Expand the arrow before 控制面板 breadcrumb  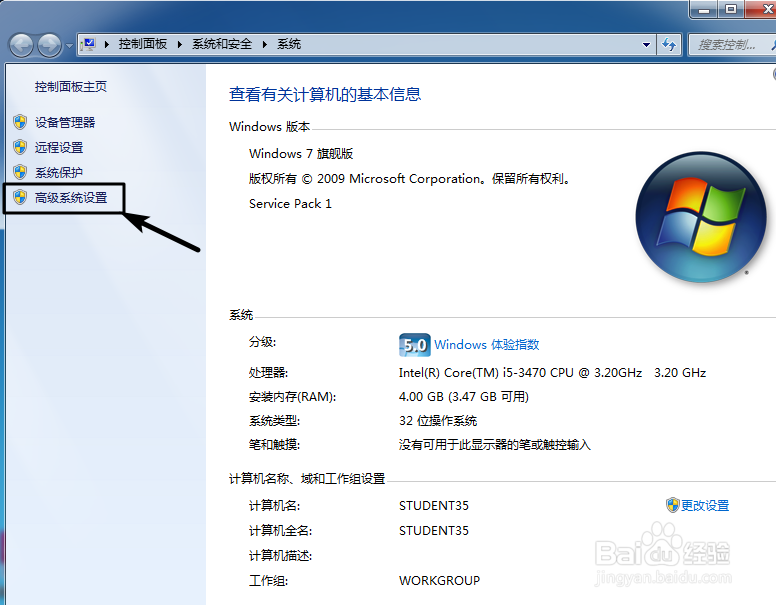pos(106,45)
